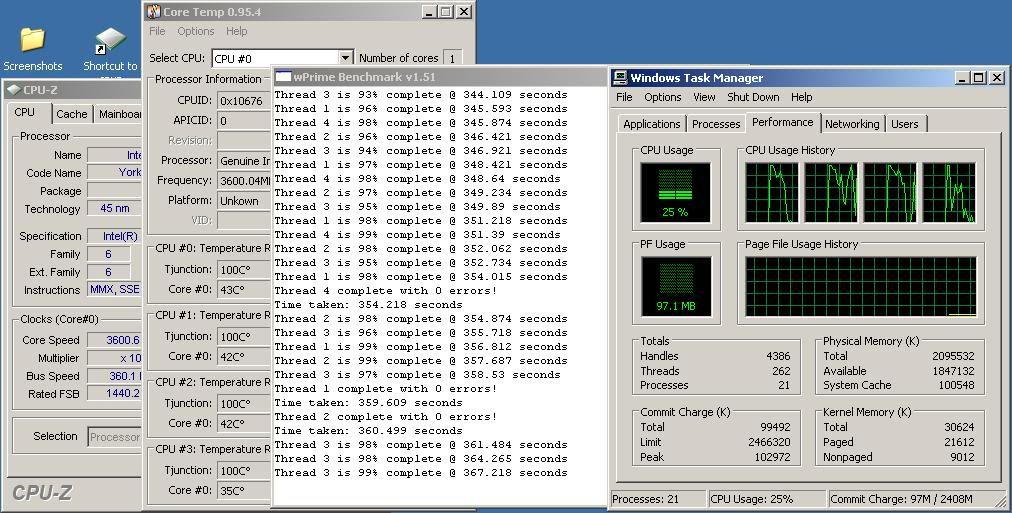Click CPU #1 Tjunction 100C° value
The image size is (1012, 513).
point(244,337)
